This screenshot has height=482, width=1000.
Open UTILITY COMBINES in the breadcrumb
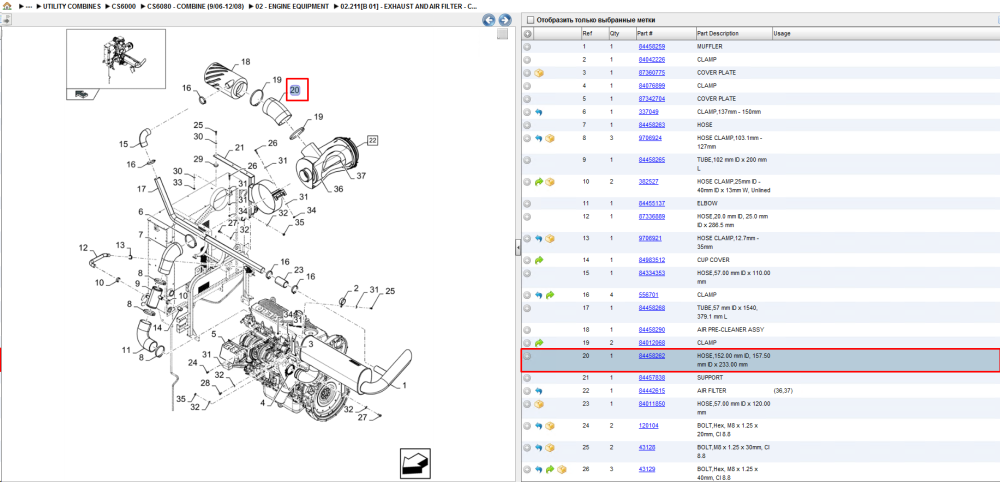click(x=71, y=6)
